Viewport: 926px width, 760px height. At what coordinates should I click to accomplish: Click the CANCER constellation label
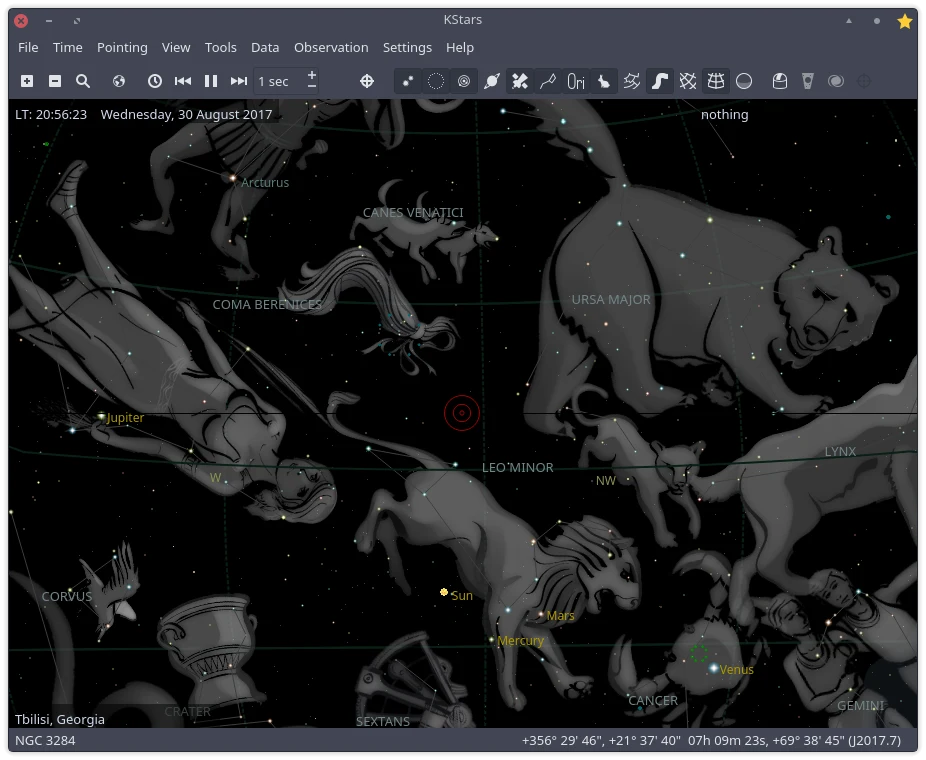point(653,700)
